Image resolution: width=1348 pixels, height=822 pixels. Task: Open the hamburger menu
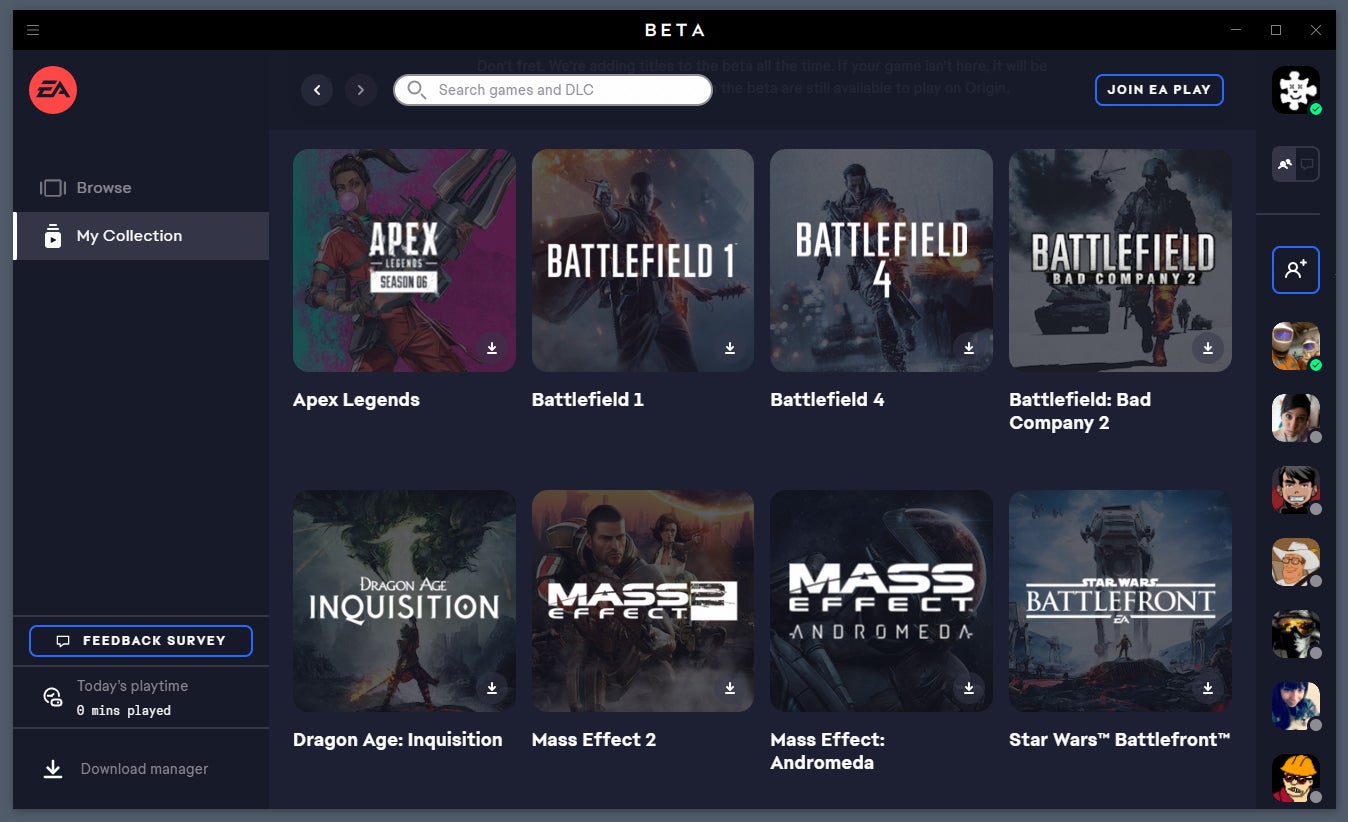click(33, 30)
